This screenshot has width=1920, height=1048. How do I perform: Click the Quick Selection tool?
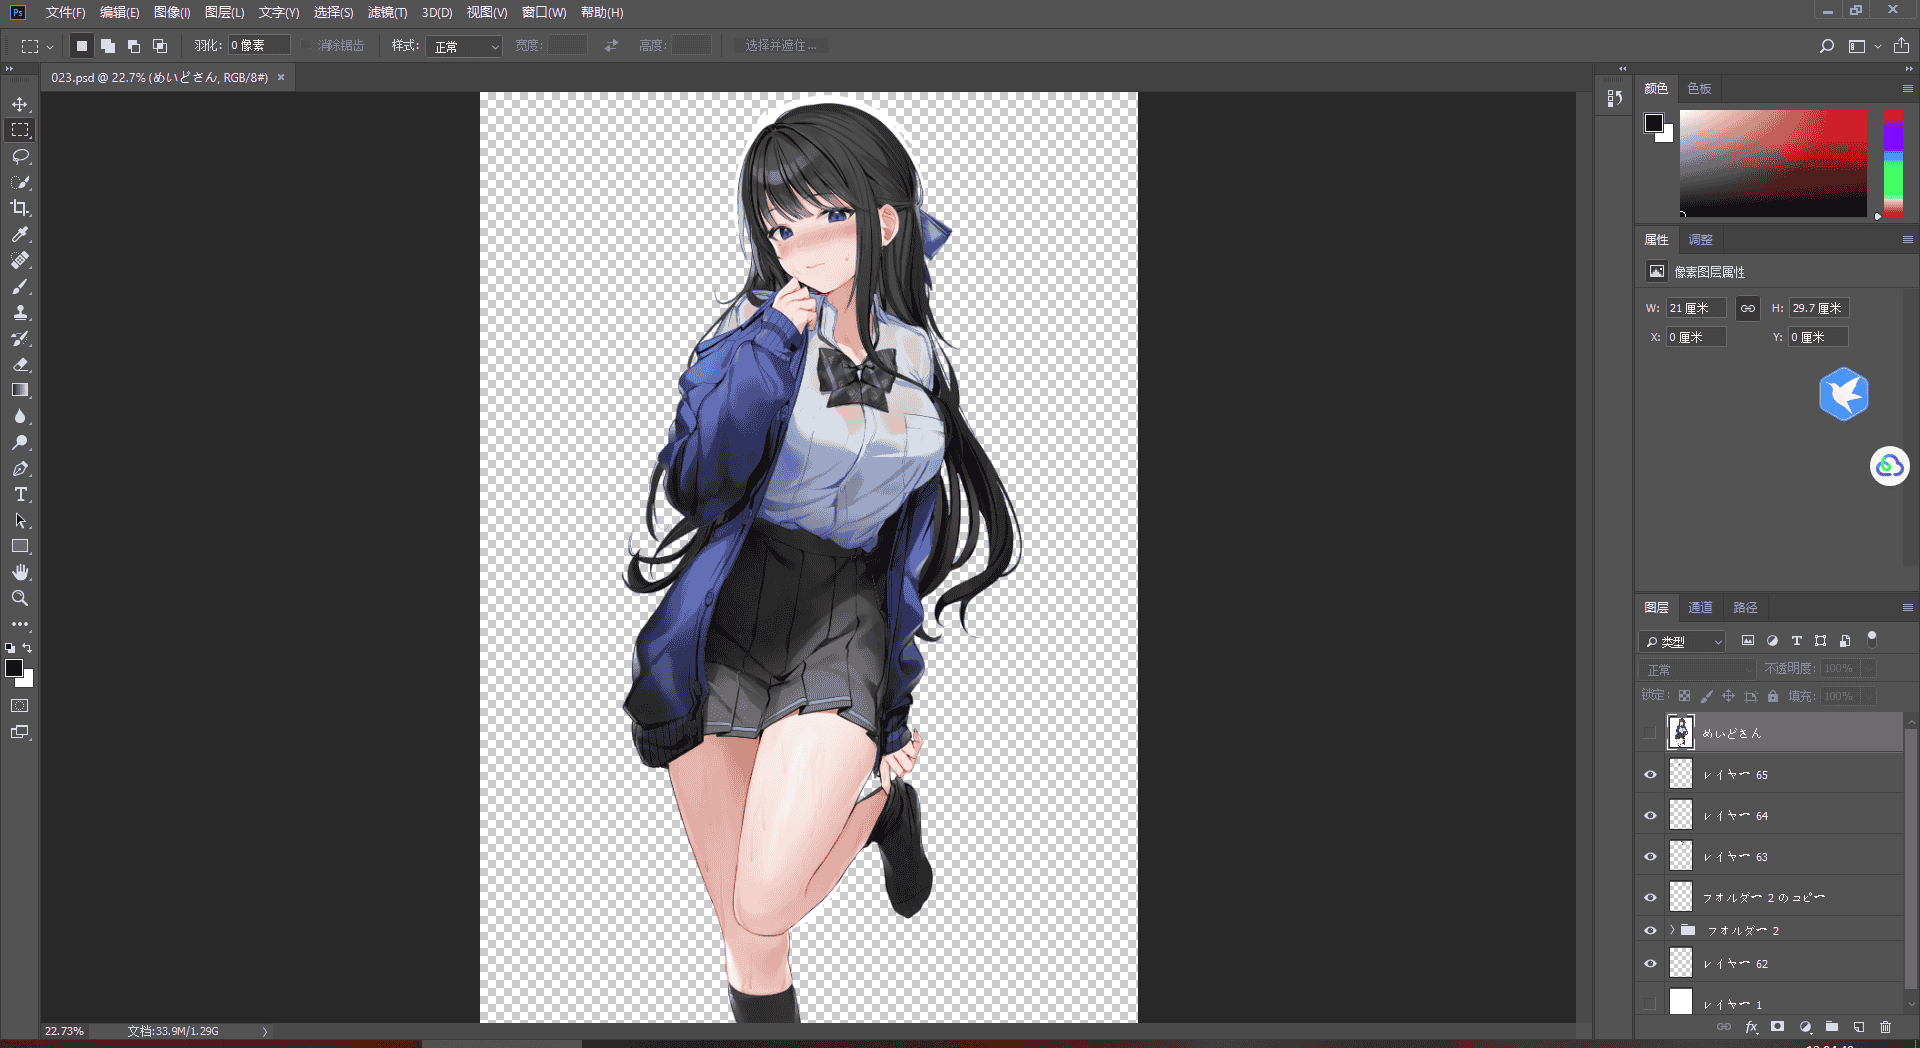(x=20, y=182)
